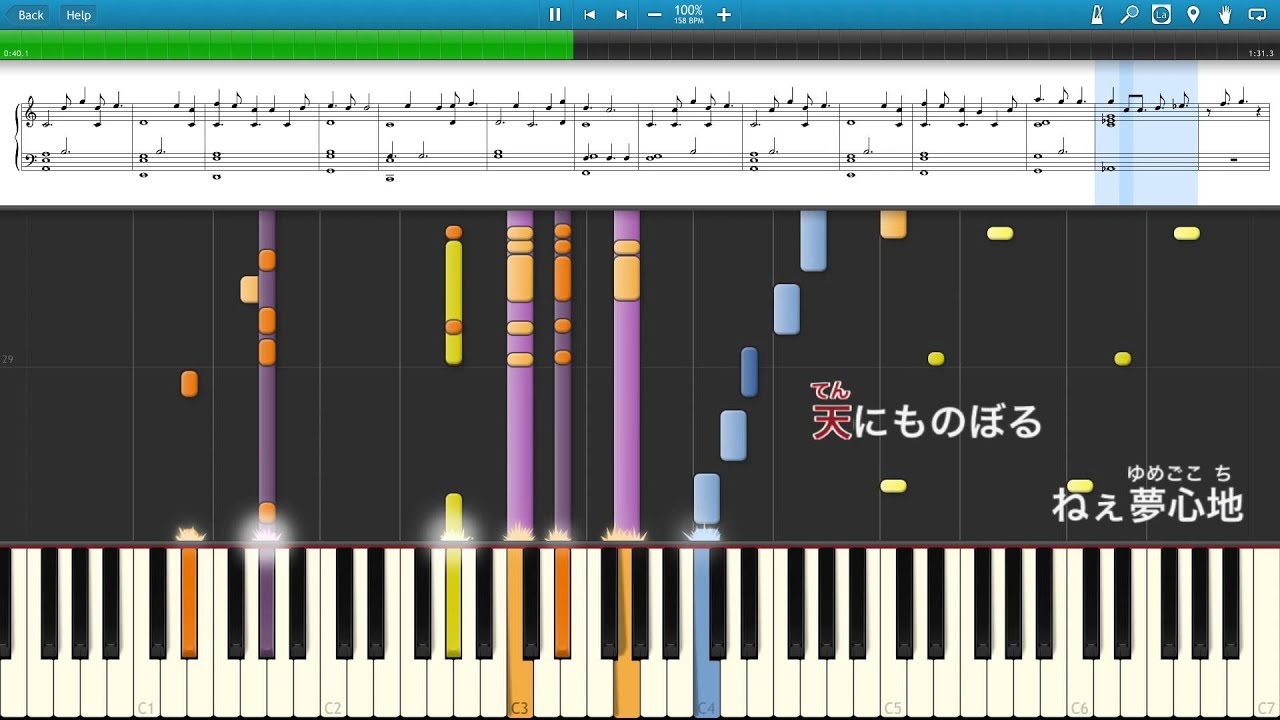
Task: Open the hands selection icon
Action: [x=1225, y=14]
